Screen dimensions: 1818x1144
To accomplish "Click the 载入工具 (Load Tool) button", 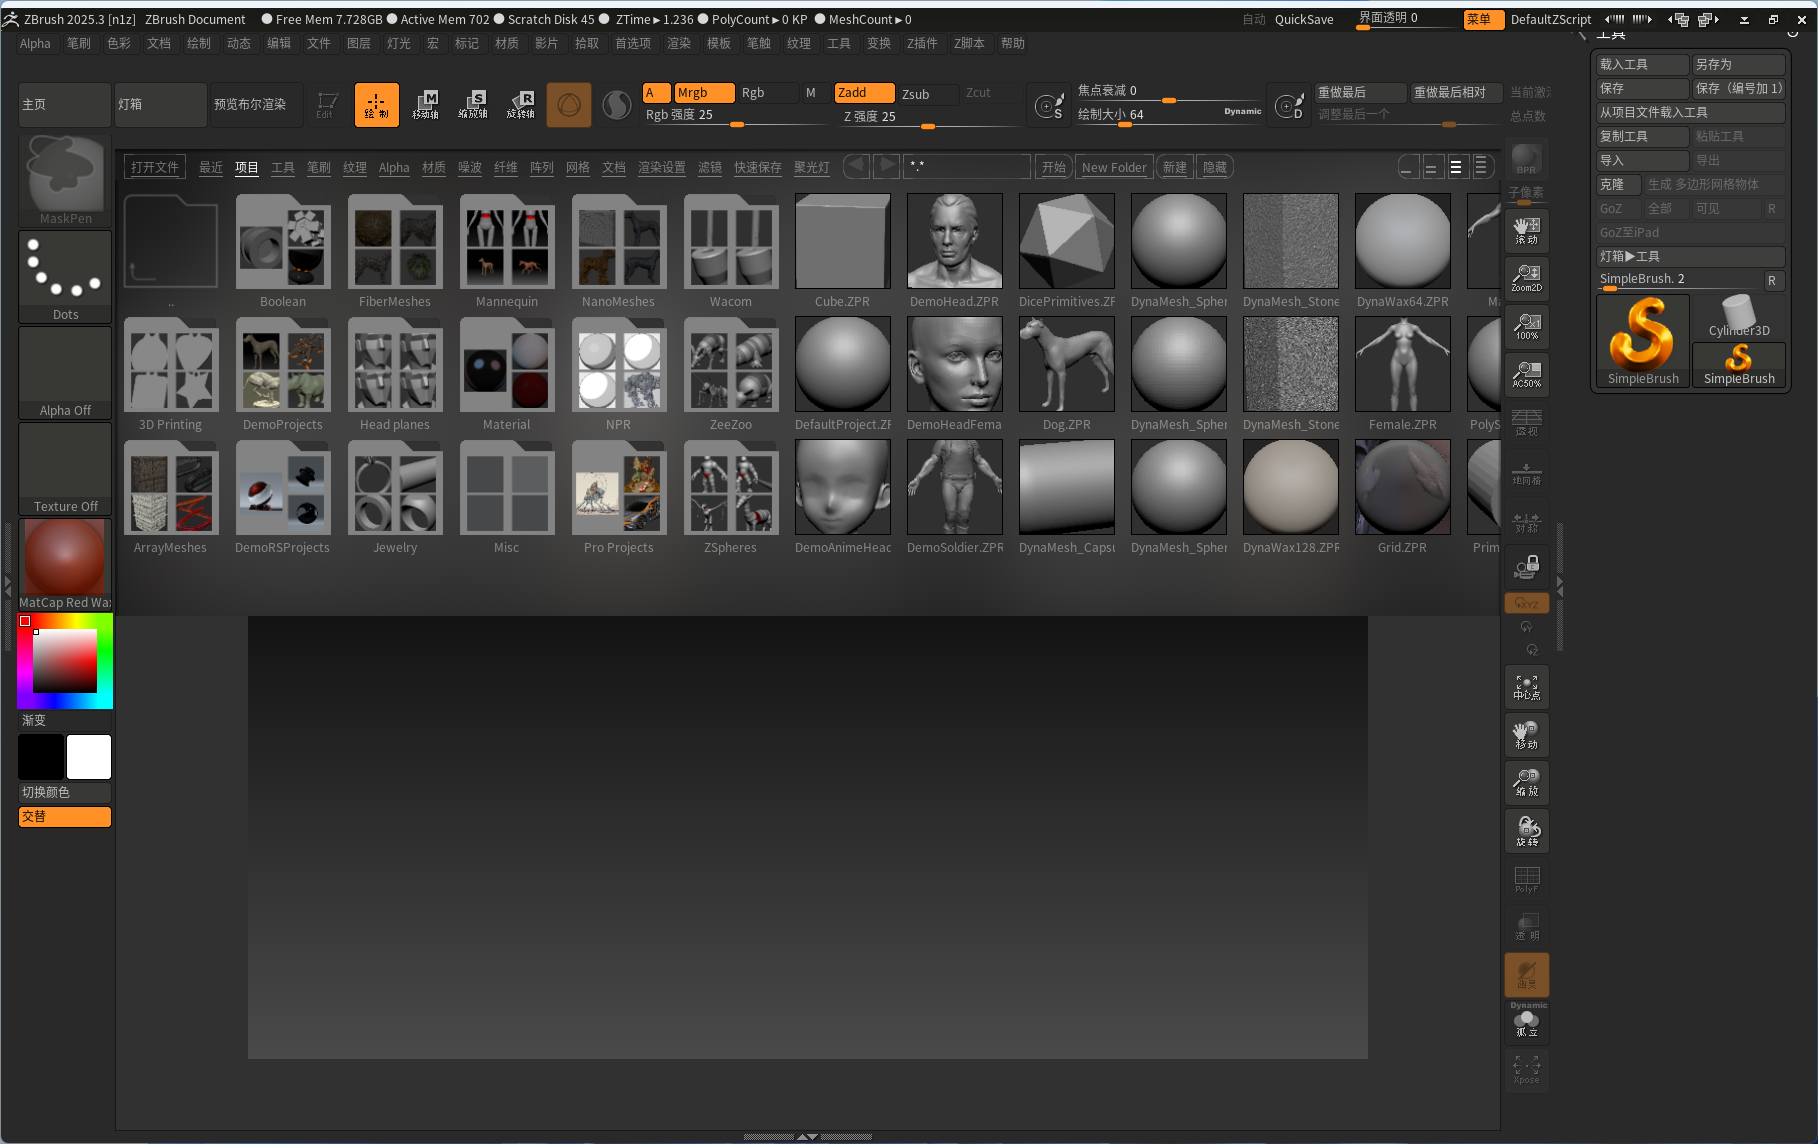I will 1642,64.
